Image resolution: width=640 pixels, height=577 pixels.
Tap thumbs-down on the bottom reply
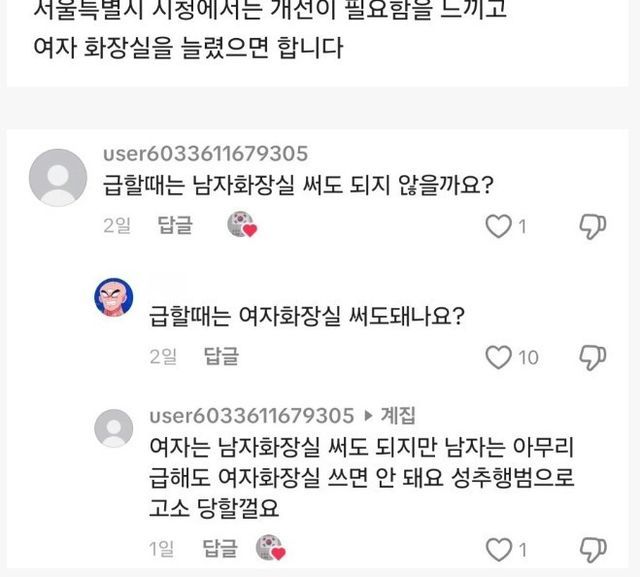pyautogui.click(x=592, y=549)
